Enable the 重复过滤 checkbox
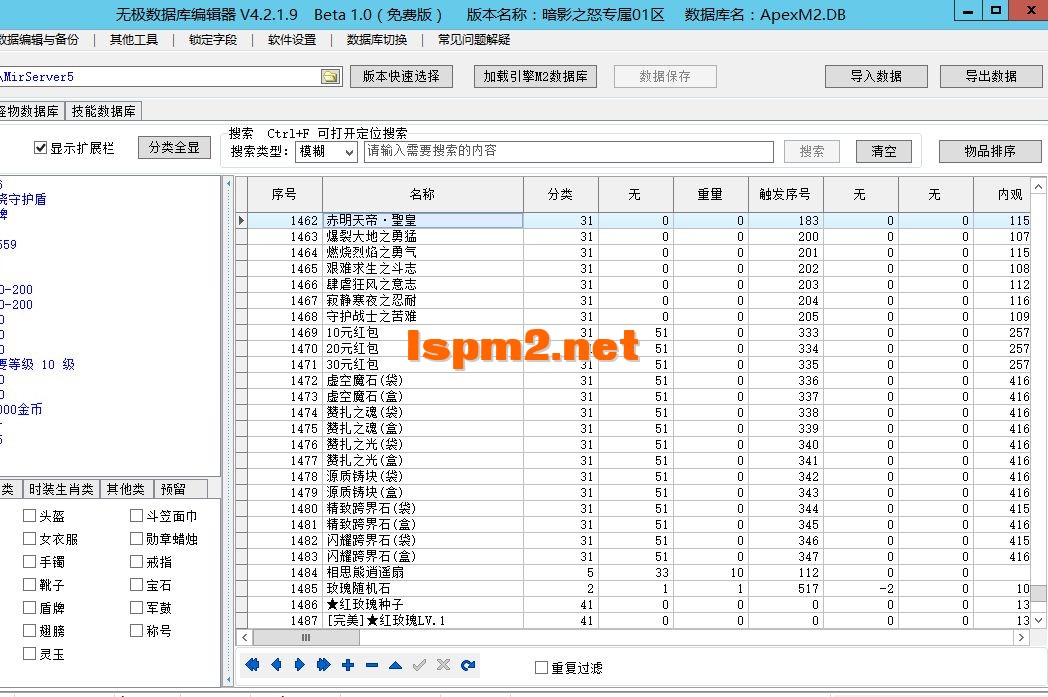Screen dimensions: 1048x697 (x=541, y=667)
